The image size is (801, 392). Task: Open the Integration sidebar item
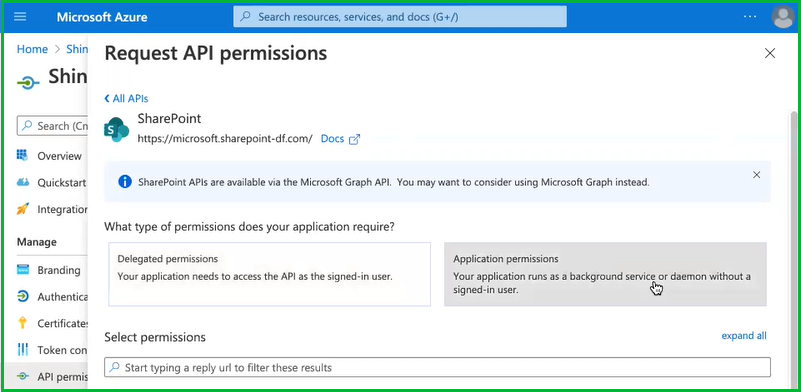pos(62,210)
